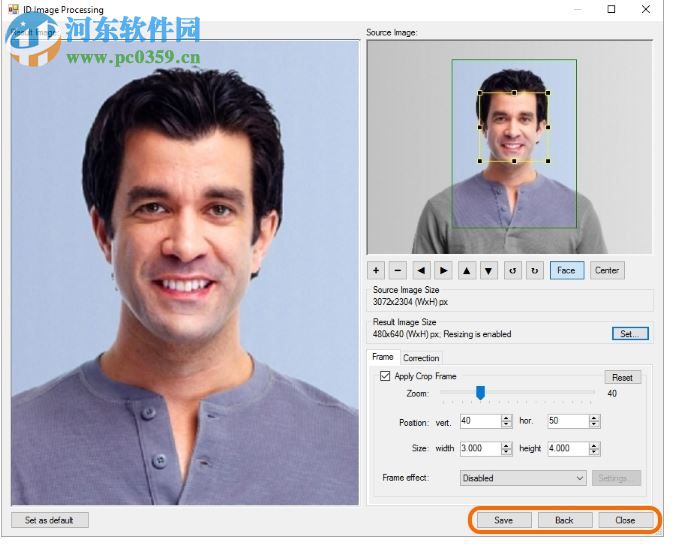Reset the crop frame settings
The width and height of the screenshot is (676, 544).
coord(623,377)
